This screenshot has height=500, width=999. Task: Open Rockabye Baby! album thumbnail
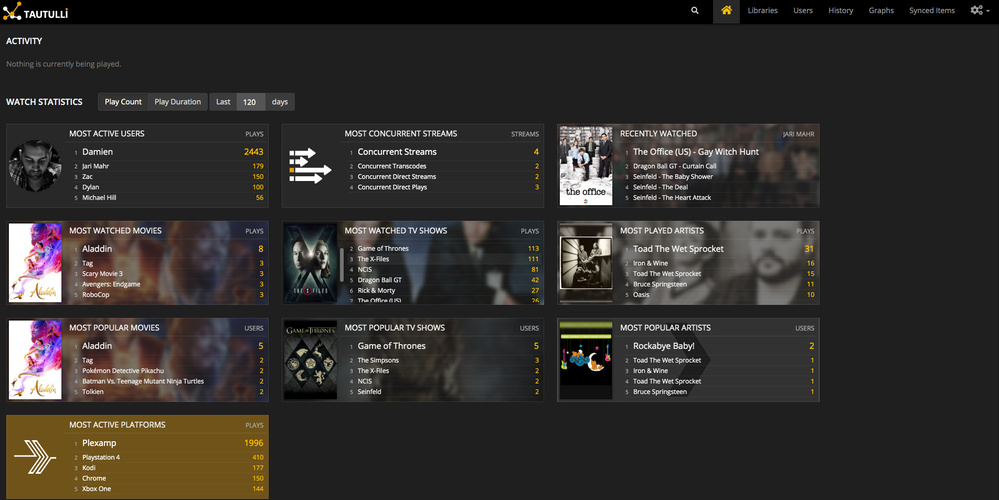(586, 360)
